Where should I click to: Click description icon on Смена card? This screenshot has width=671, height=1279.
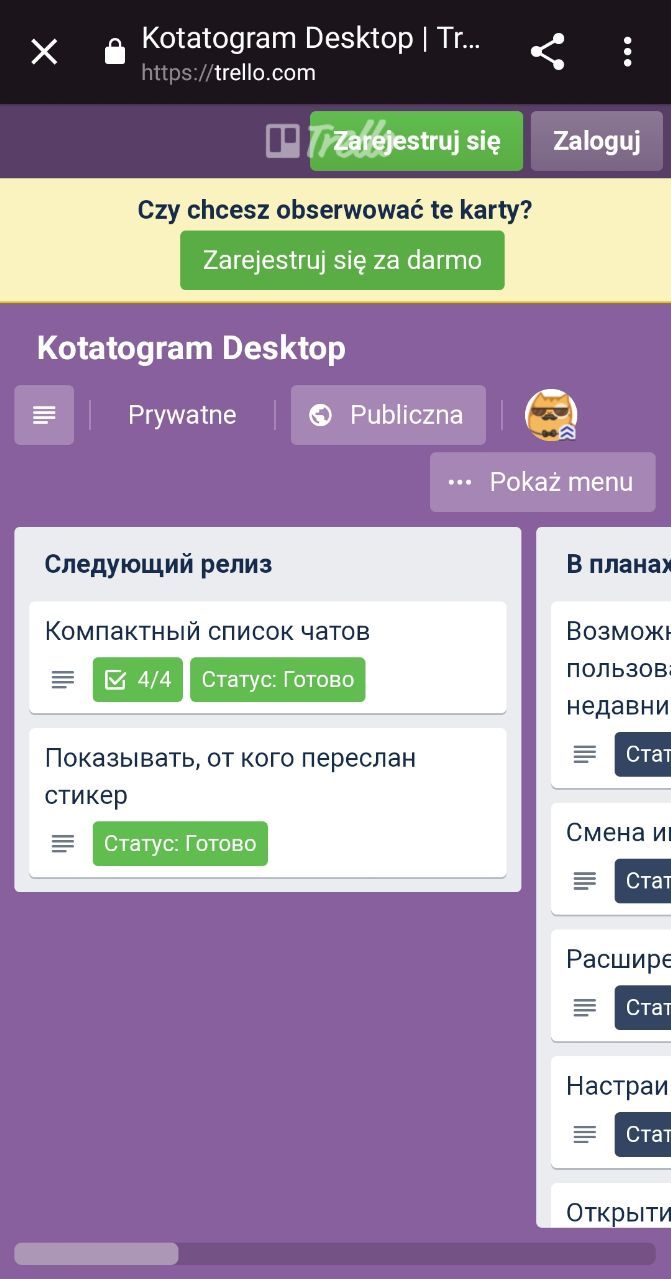[x=585, y=881]
